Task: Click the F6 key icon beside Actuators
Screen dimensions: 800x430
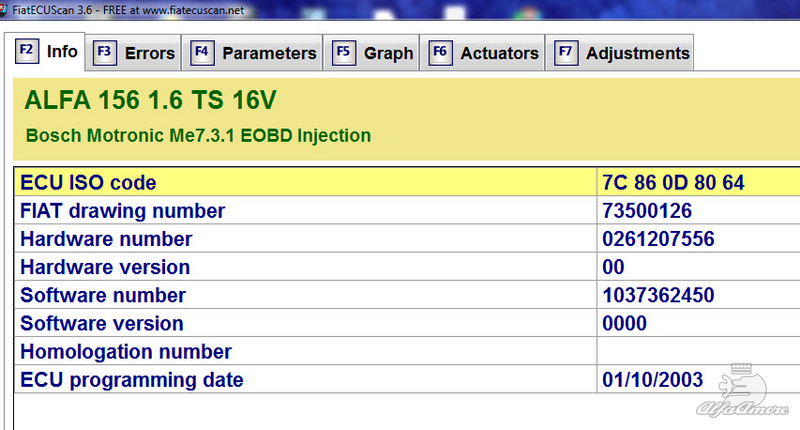Action: tap(440, 53)
